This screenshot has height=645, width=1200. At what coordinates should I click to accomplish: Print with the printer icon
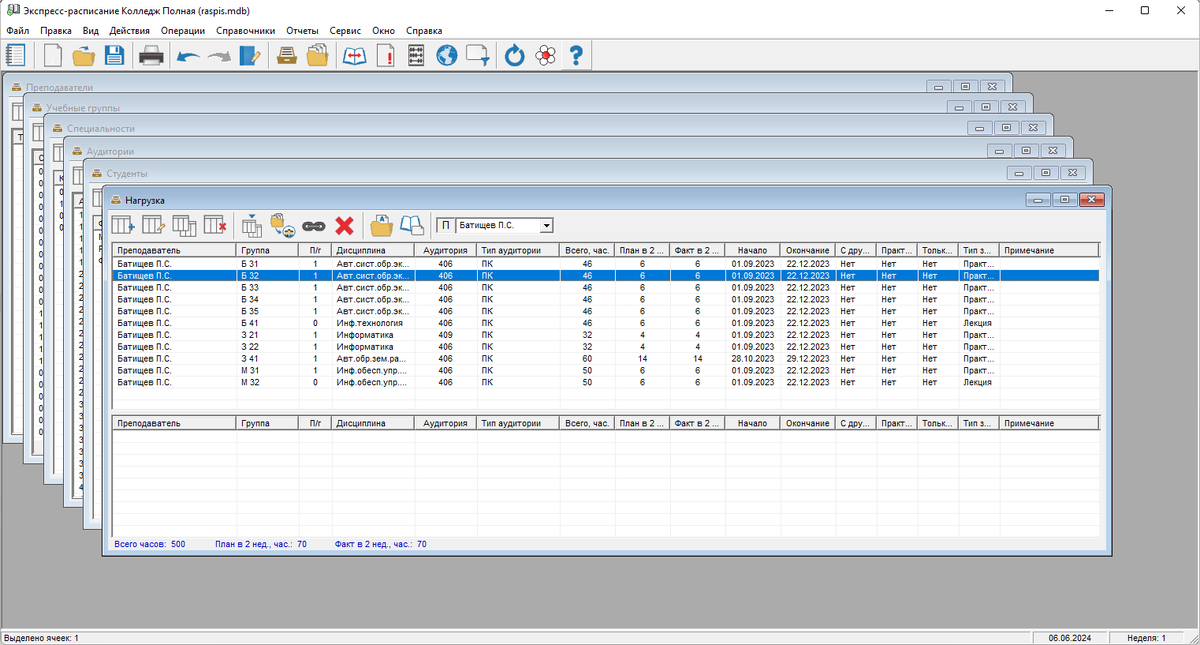point(151,55)
